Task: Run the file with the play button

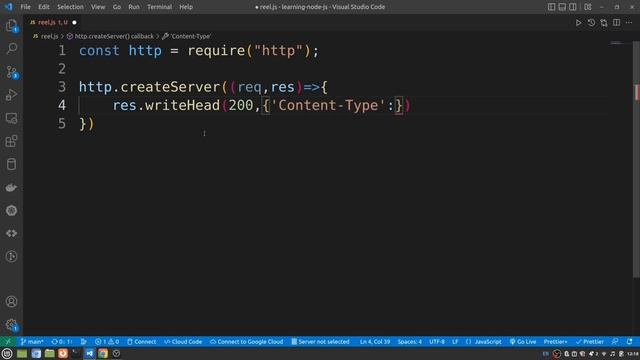Action: (578, 23)
